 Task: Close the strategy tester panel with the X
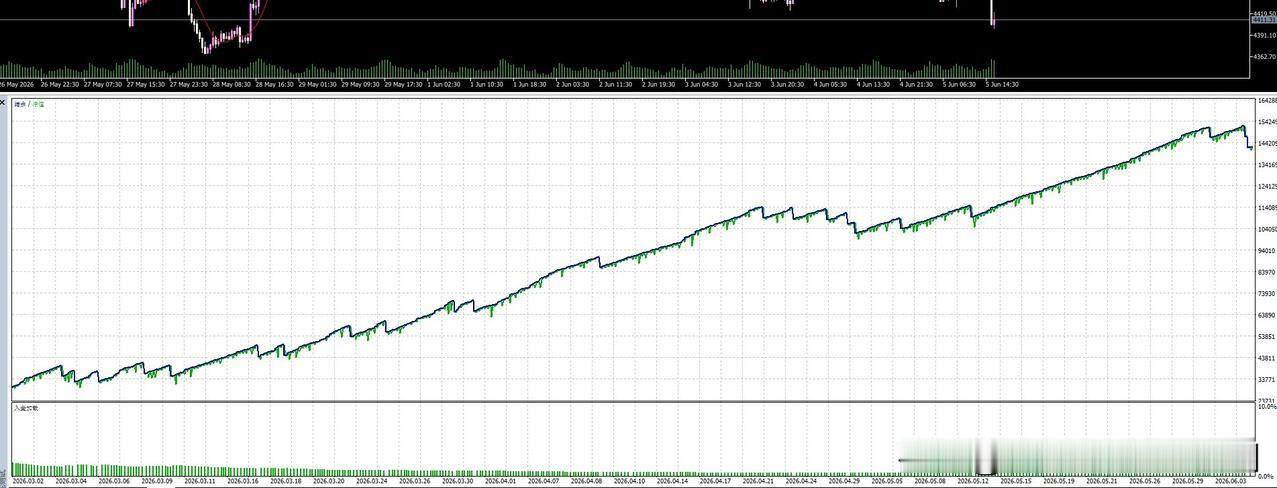(3, 102)
